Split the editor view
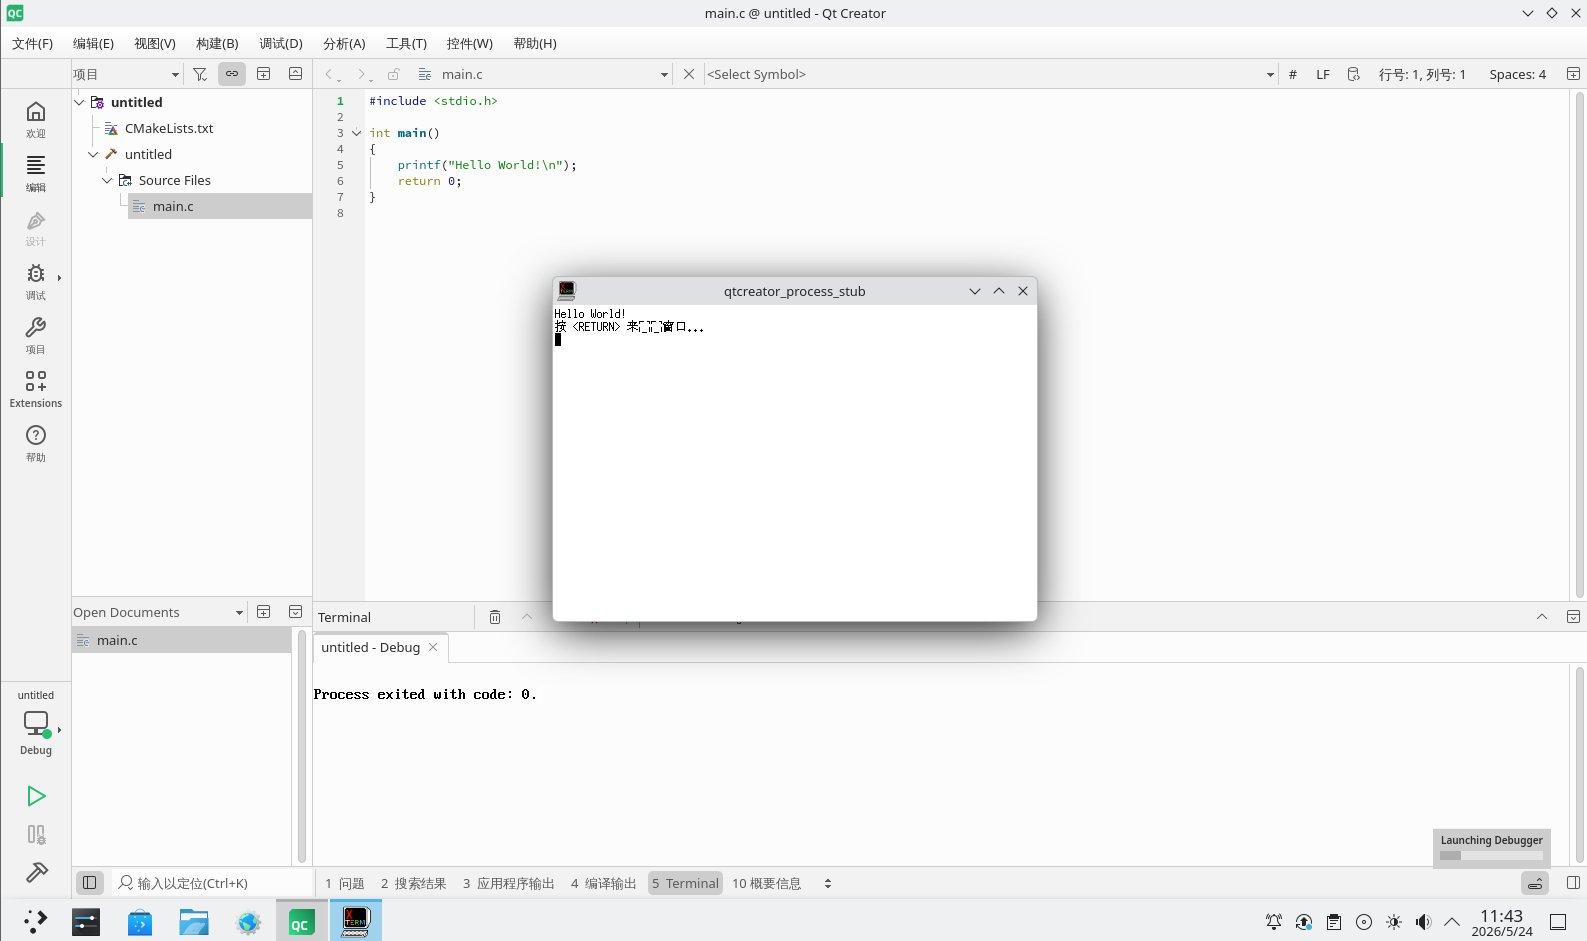This screenshot has height=941, width=1587. (1573, 74)
